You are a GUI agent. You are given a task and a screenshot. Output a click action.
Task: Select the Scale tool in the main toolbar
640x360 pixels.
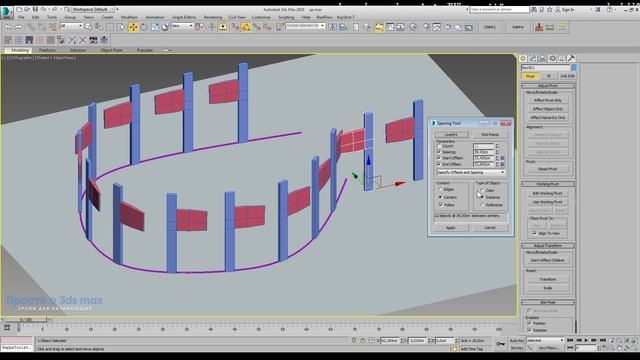(x=155, y=27)
